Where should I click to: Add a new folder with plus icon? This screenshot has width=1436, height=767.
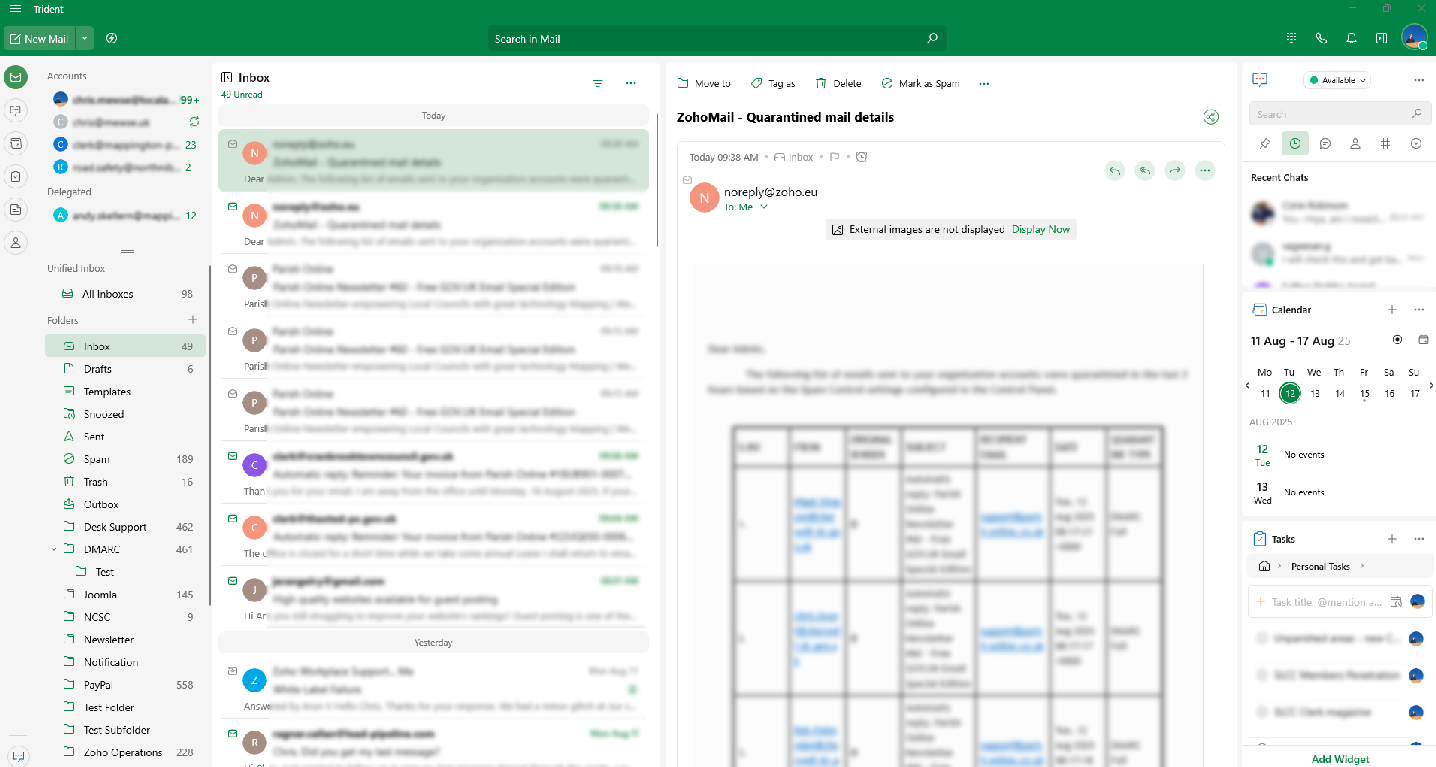[x=193, y=320]
